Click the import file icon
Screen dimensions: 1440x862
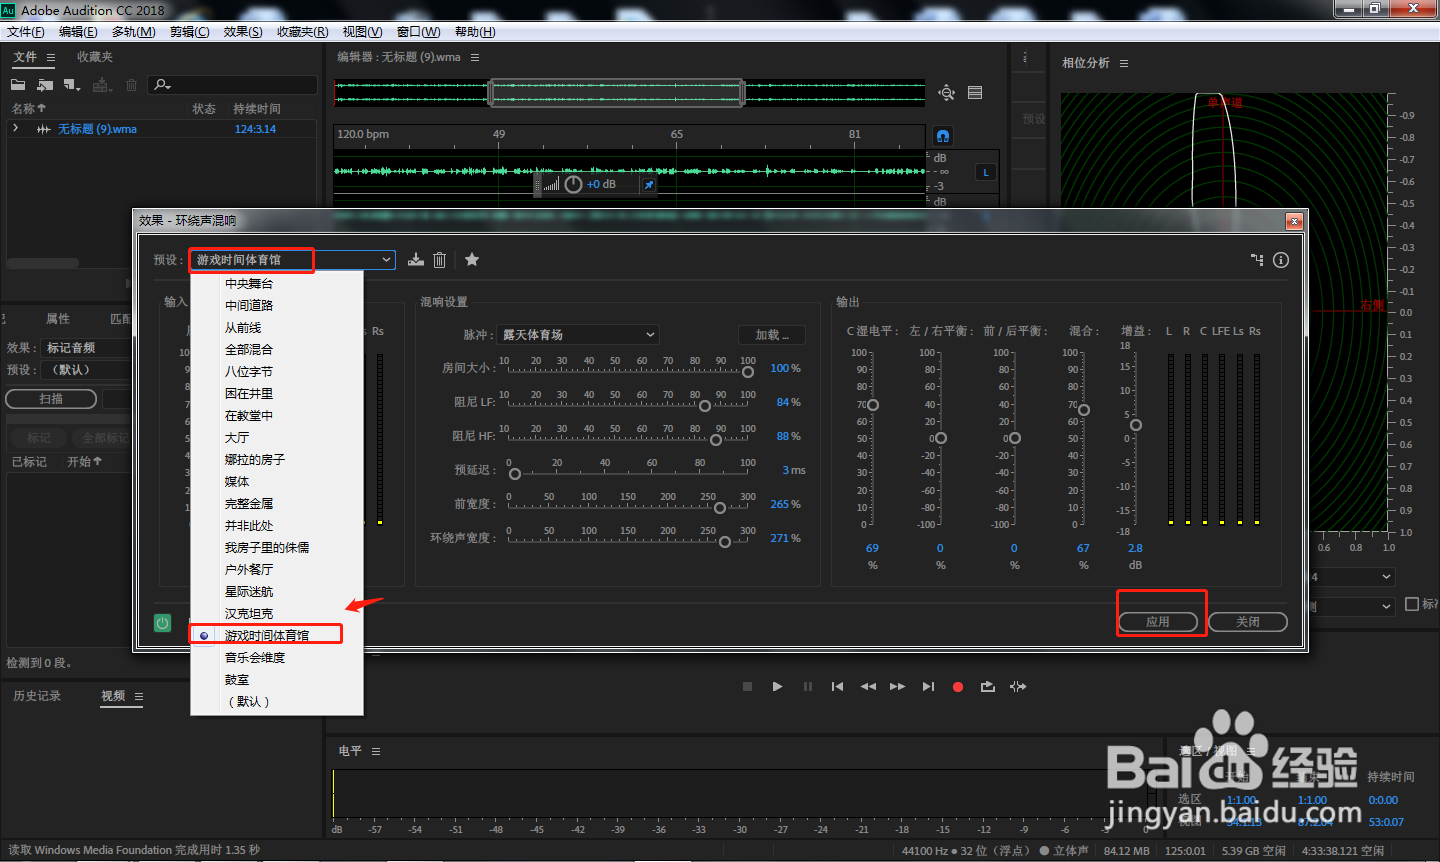coord(45,85)
